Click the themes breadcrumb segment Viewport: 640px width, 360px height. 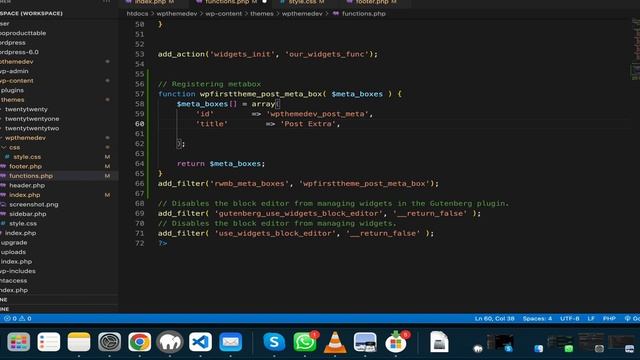[262, 13]
